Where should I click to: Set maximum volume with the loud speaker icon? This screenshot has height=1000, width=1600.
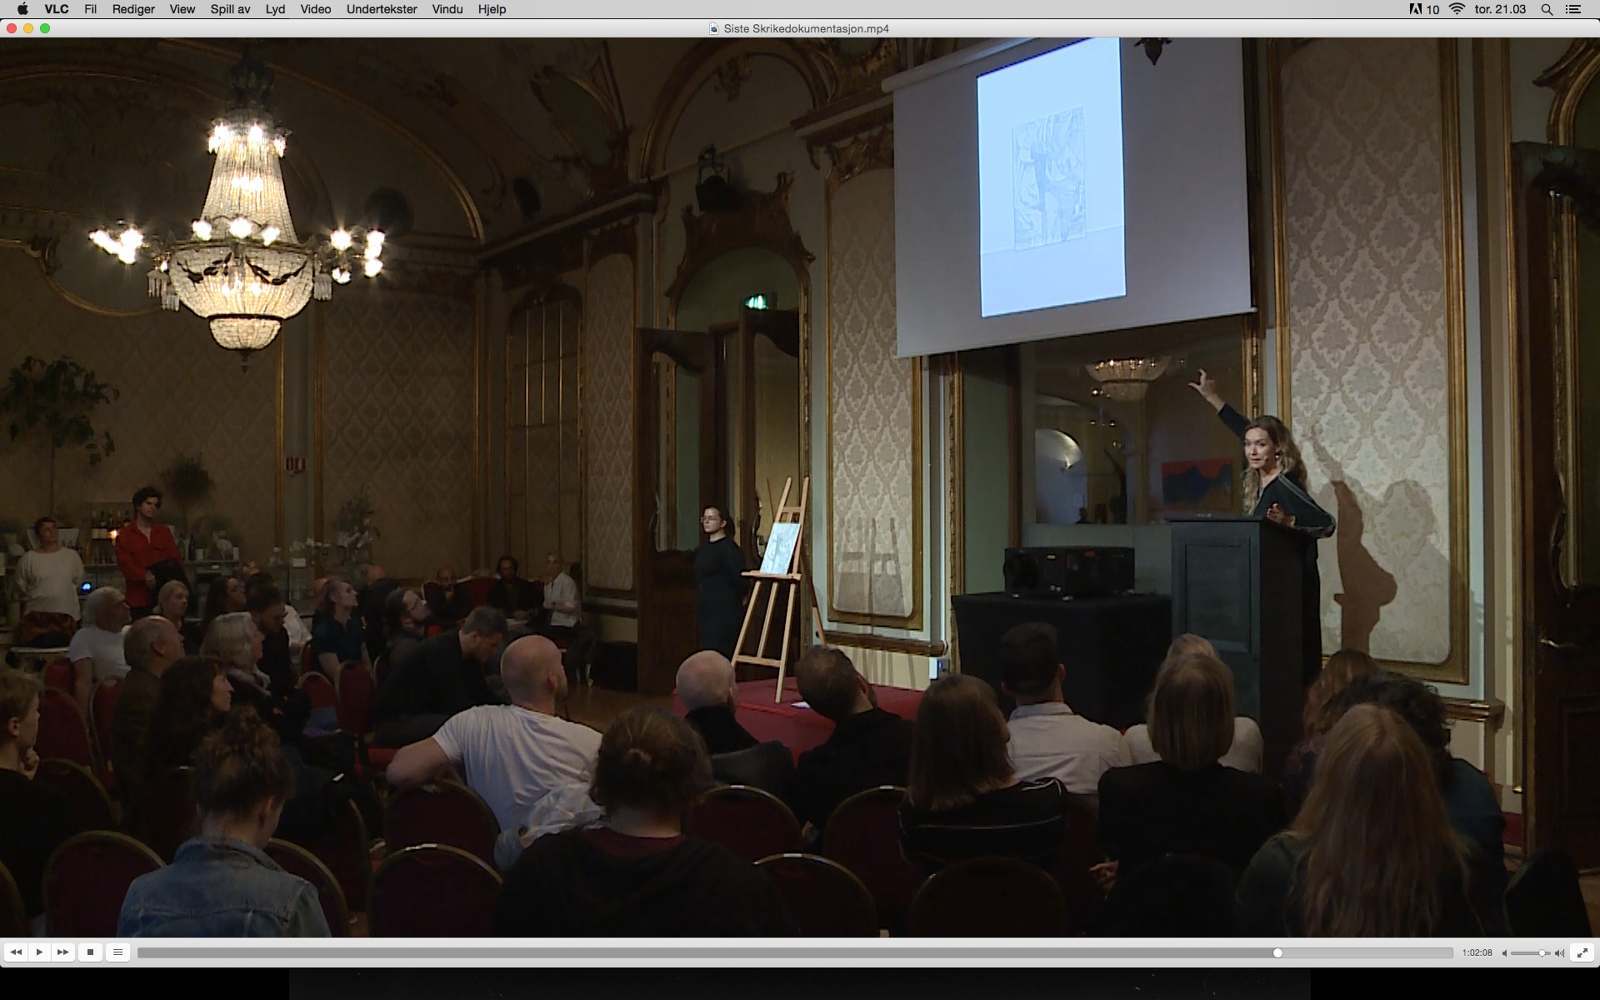1559,953
